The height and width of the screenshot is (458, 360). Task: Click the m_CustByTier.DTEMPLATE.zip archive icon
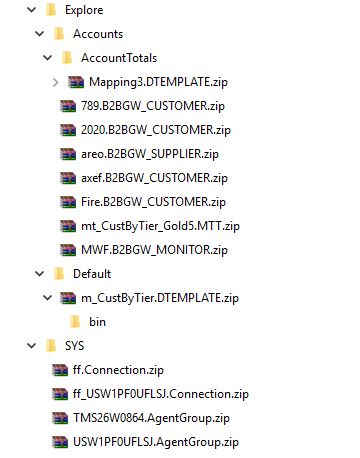click(x=68, y=298)
